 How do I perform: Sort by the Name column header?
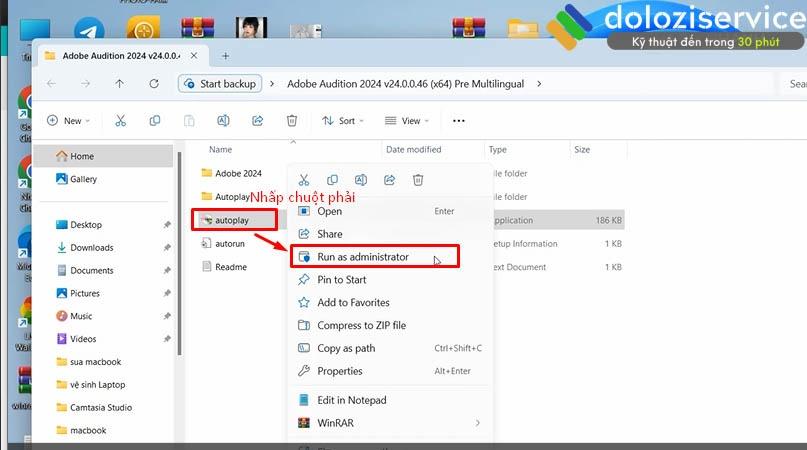[220, 149]
